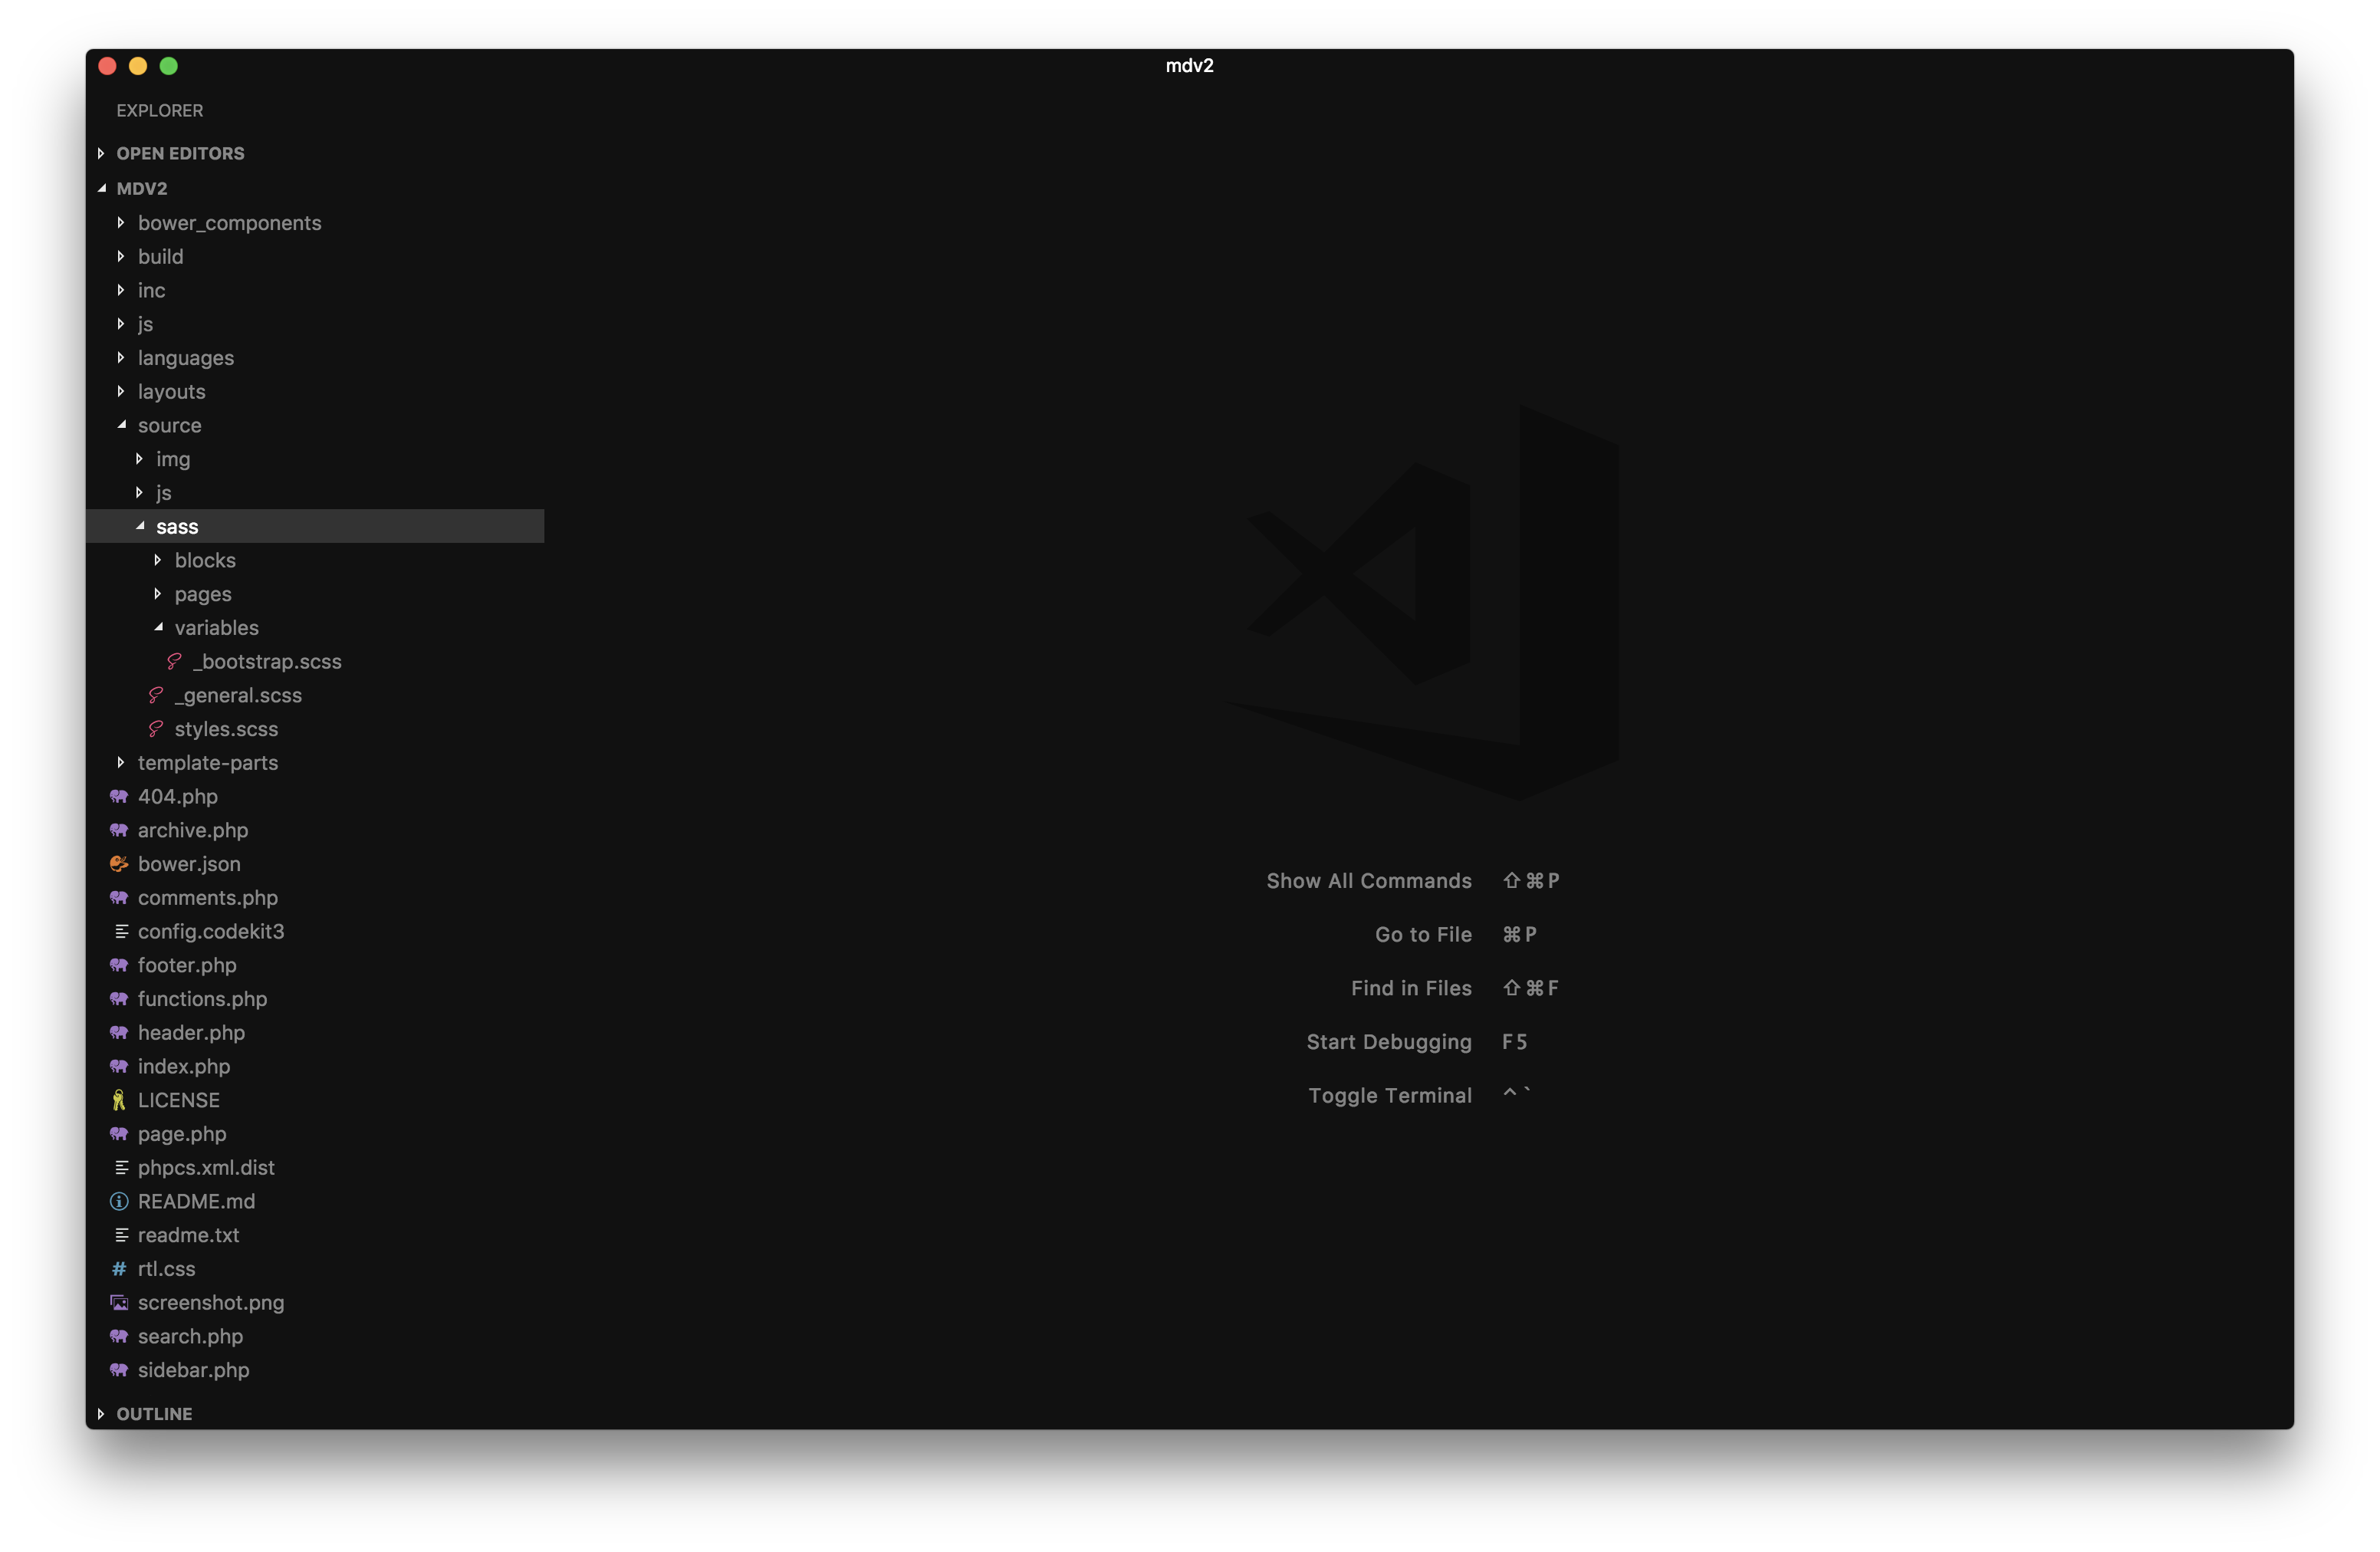Collapse the source folder arrow
This screenshot has width=2380, height=1552.
click(121, 425)
